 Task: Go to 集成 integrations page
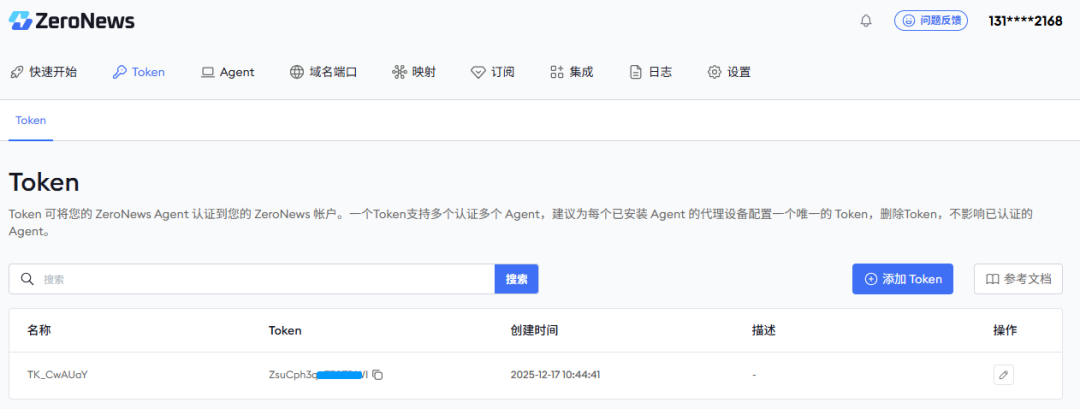point(572,72)
